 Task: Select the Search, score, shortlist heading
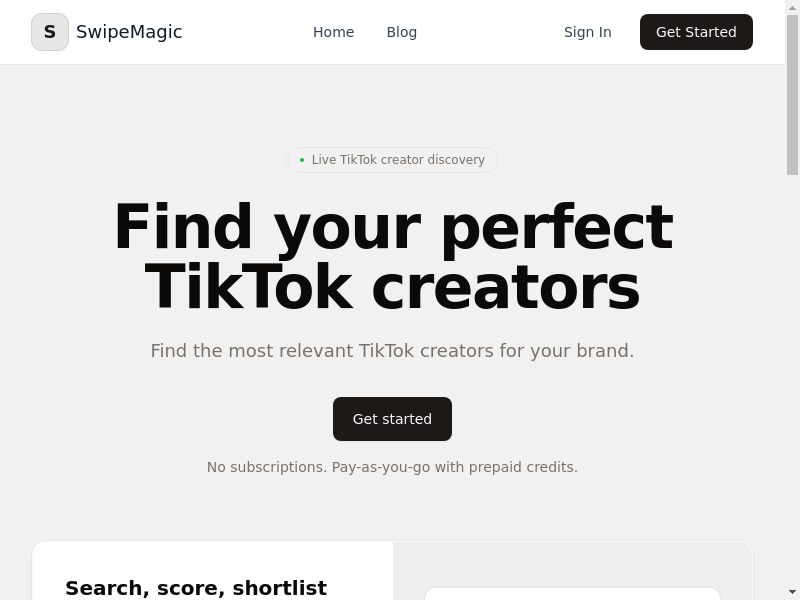point(196,588)
